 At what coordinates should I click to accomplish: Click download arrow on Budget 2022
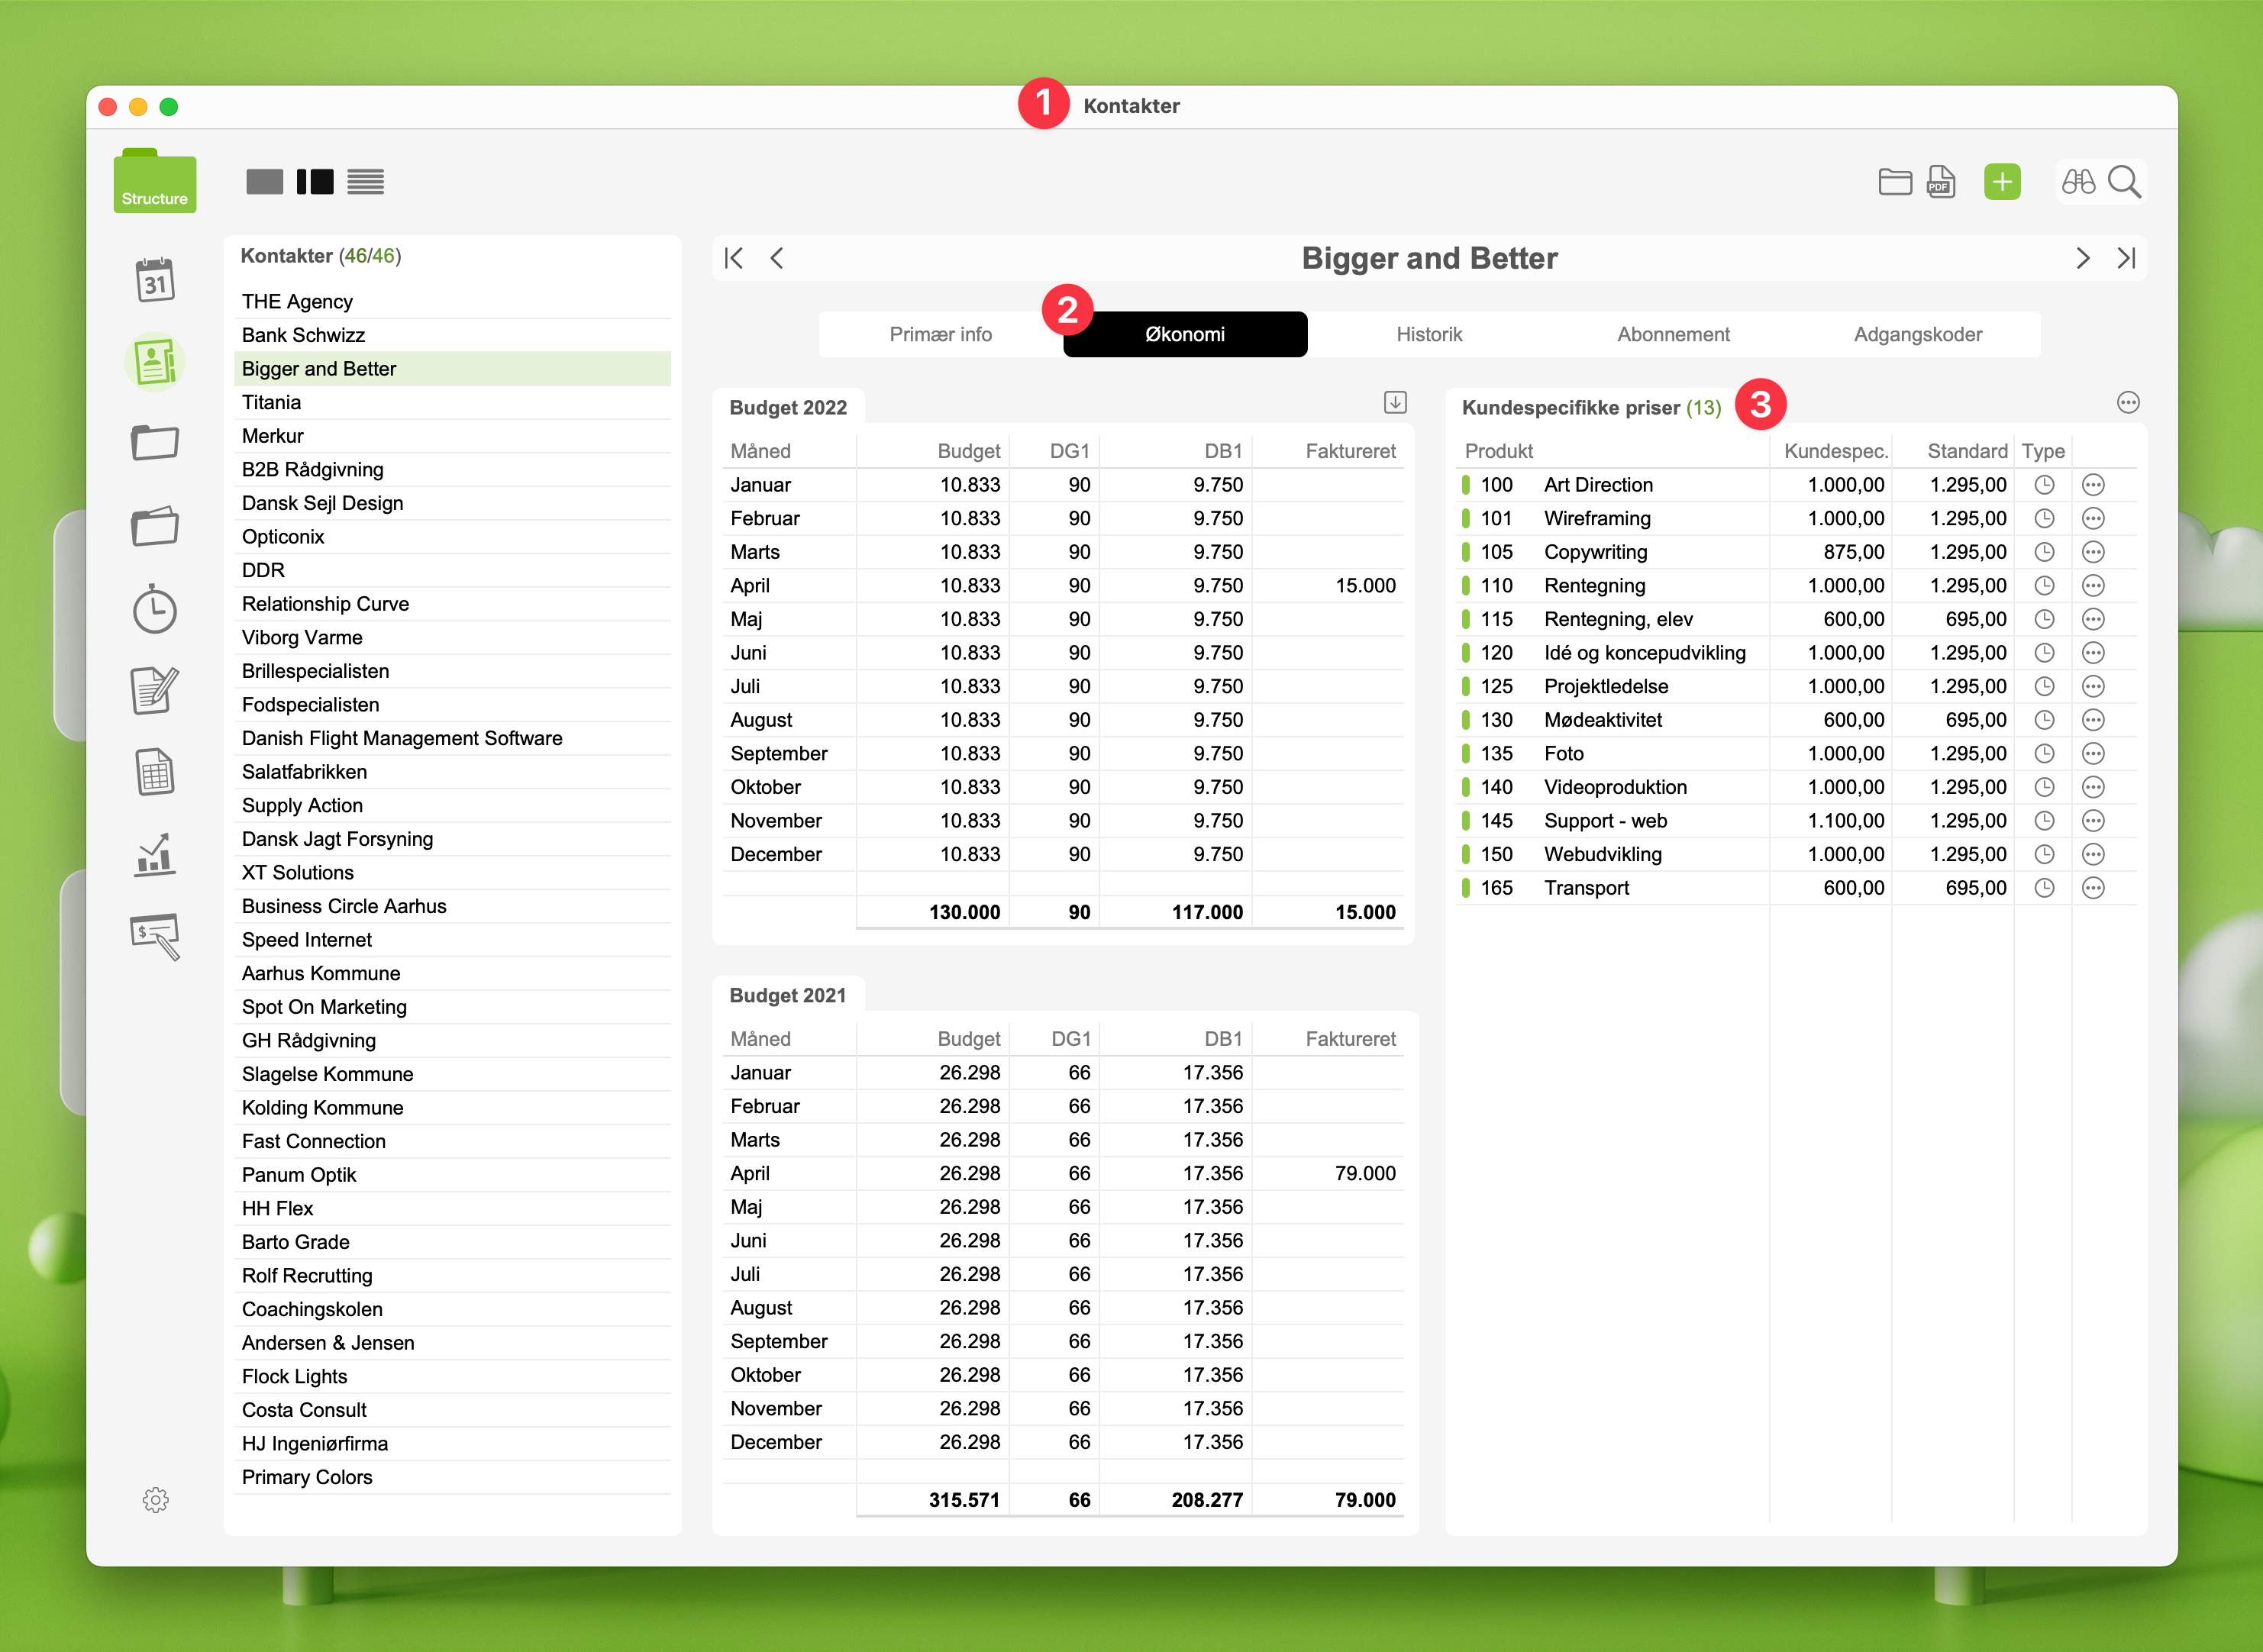1395,403
